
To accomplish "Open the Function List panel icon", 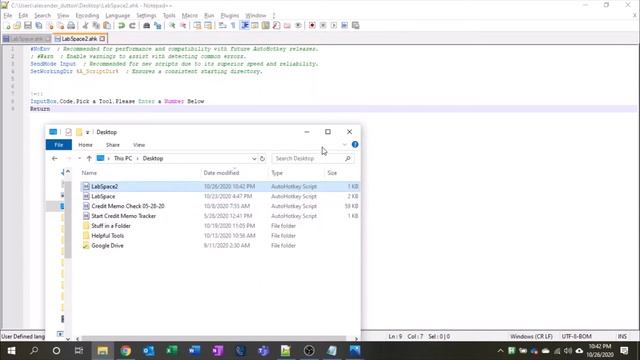I will click(x=276, y=26).
